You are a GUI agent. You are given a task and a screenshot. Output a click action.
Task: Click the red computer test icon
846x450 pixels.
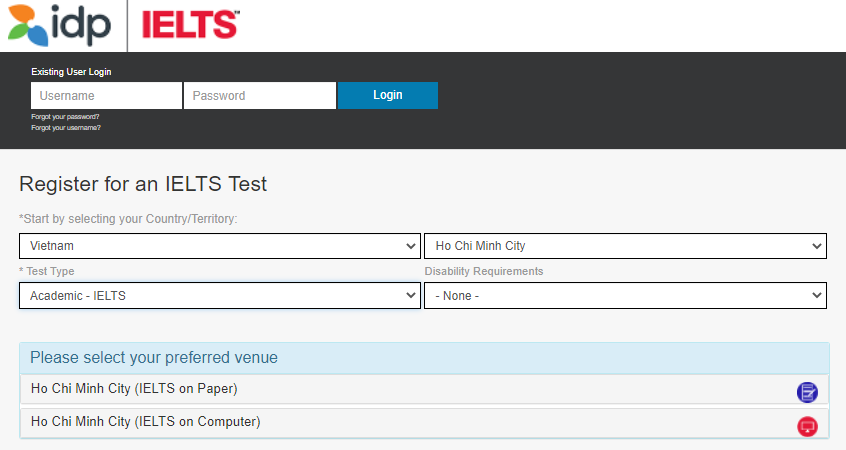point(807,427)
